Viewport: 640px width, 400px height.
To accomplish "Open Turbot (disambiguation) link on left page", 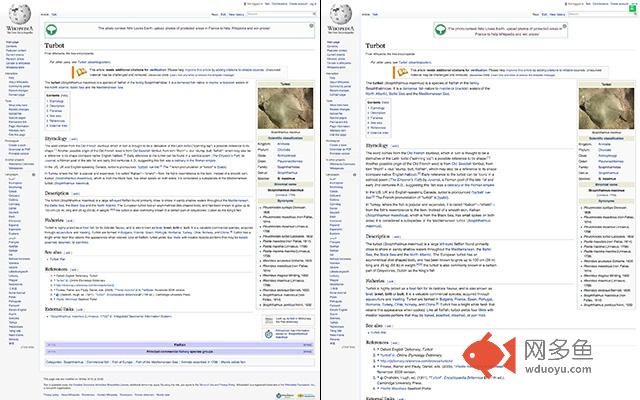I will click(94, 62).
